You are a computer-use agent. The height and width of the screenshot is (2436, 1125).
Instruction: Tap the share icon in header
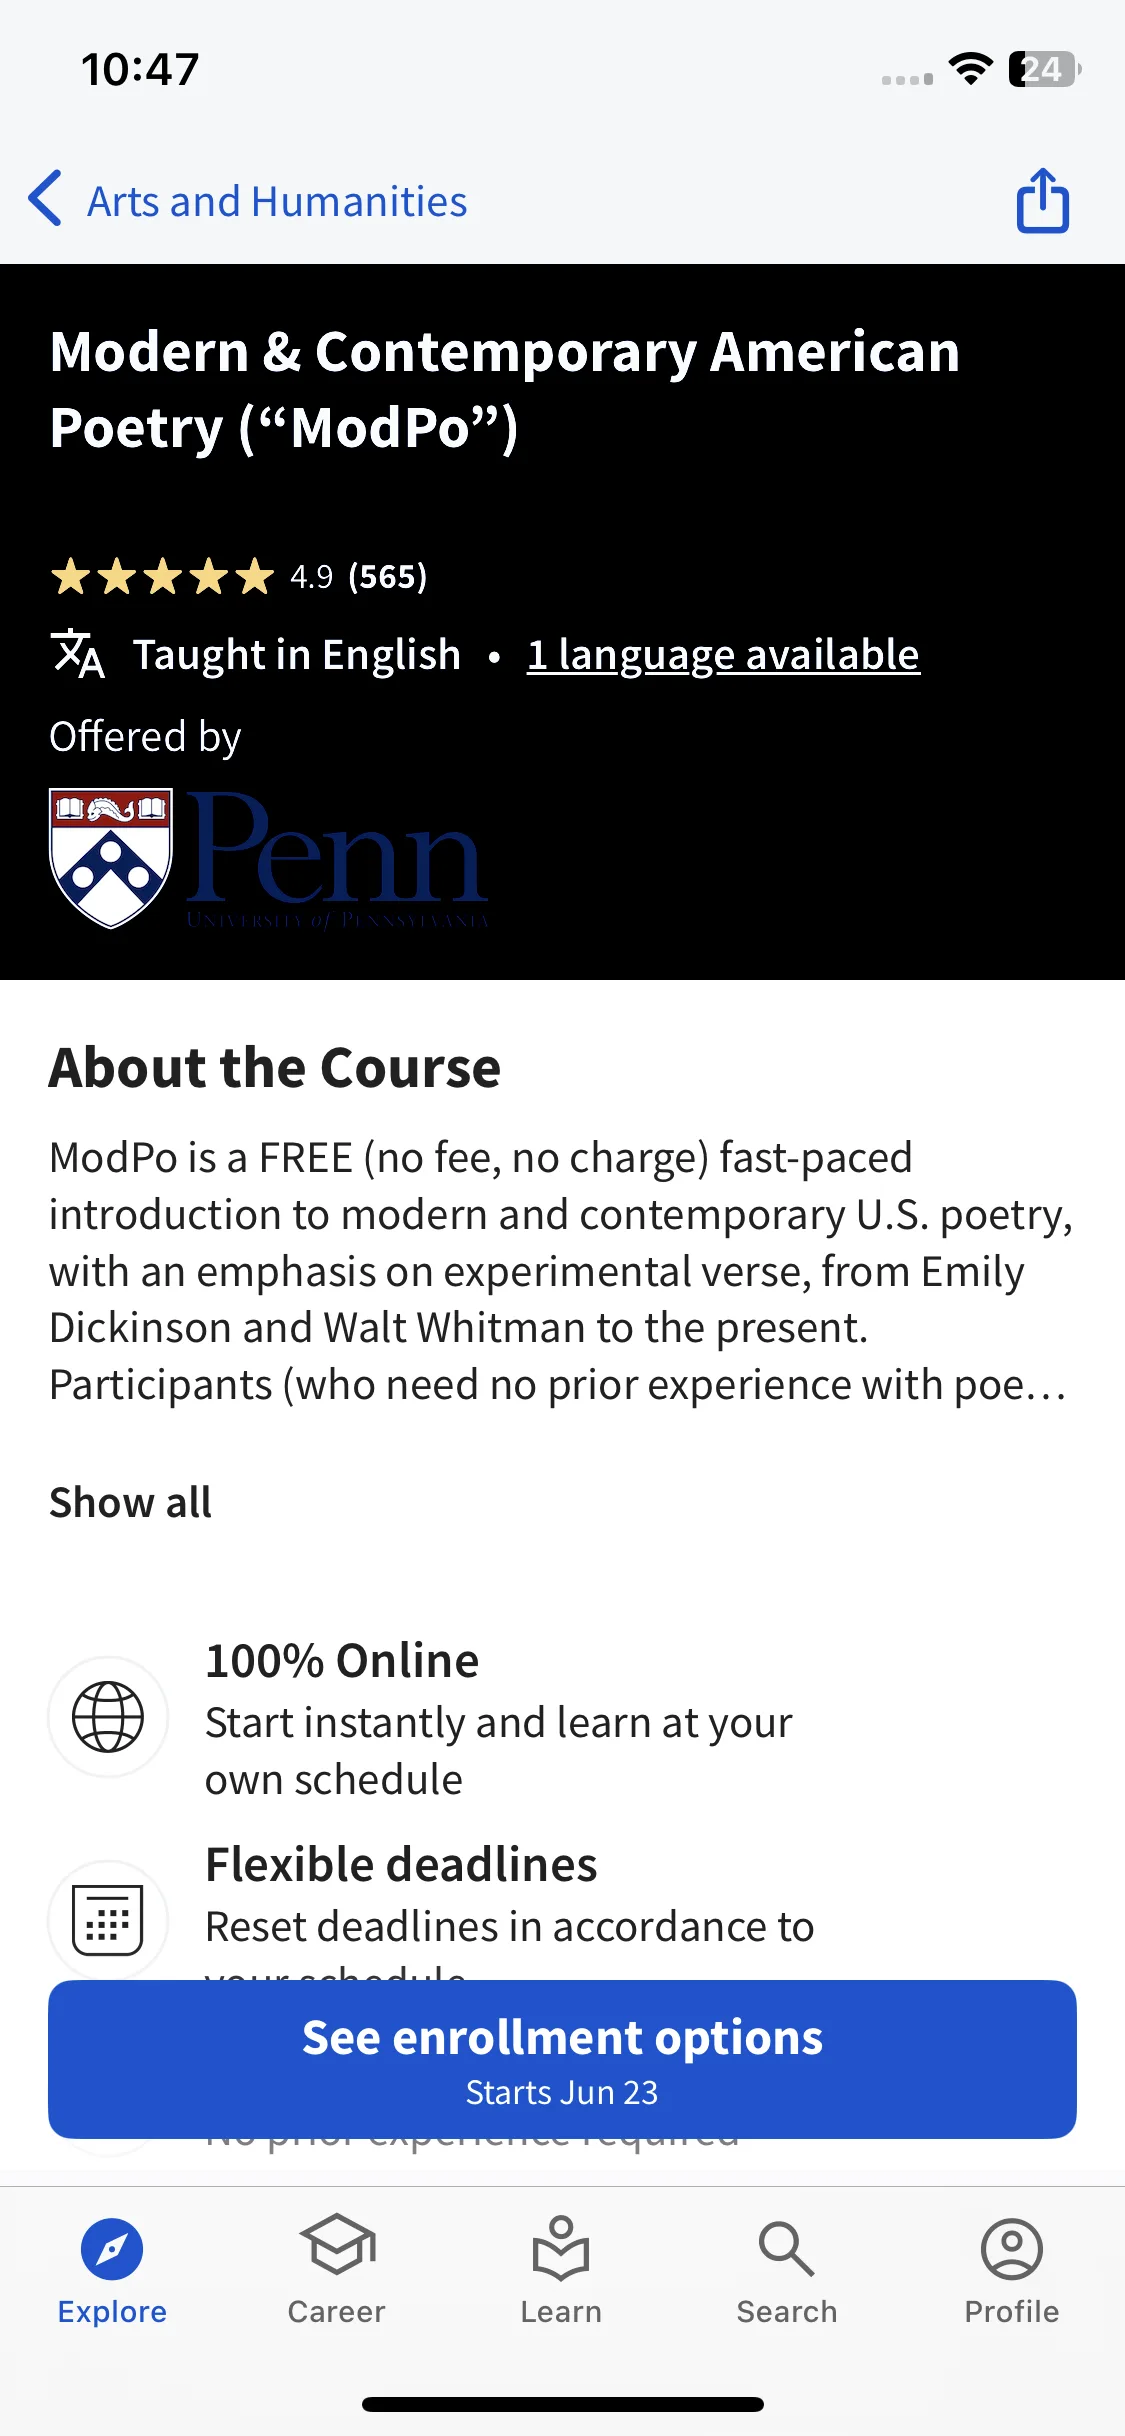pos(1043,201)
